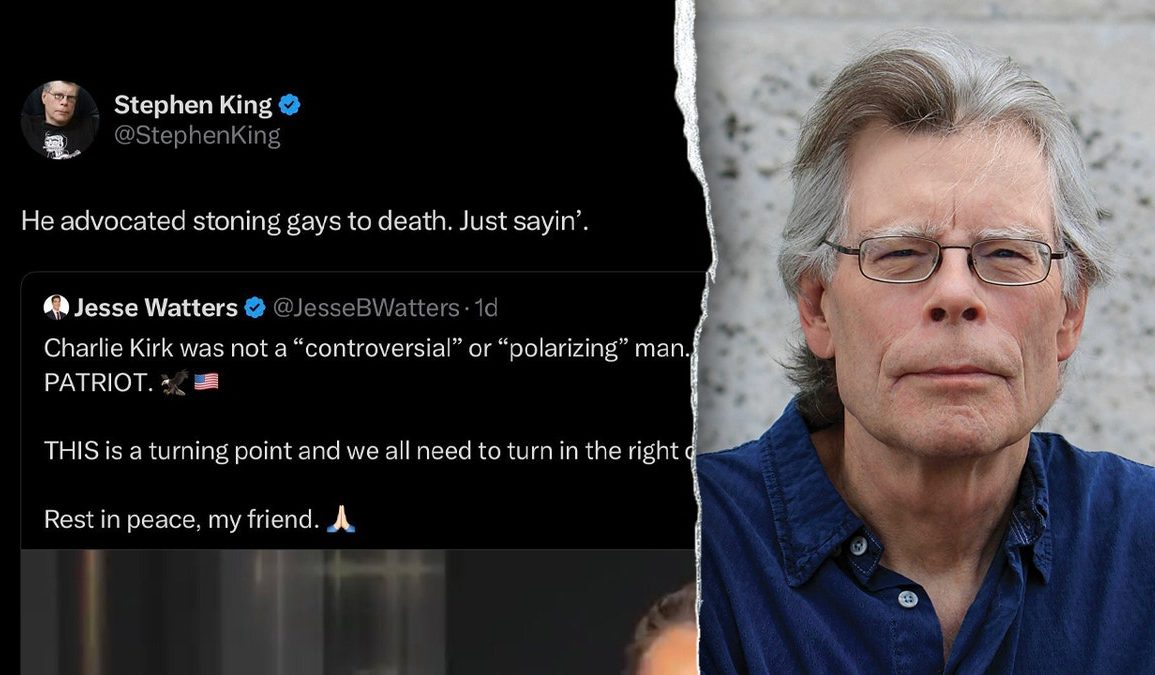Click the "Rest in peace, my friend" line
The width and height of the screenshot is (1155, 675).
pos(181,520)
